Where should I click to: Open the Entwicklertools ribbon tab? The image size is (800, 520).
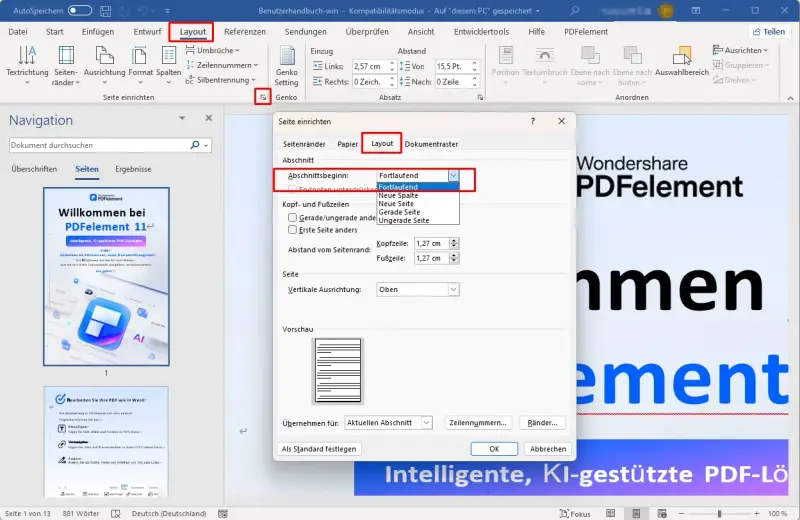point(482,32)
